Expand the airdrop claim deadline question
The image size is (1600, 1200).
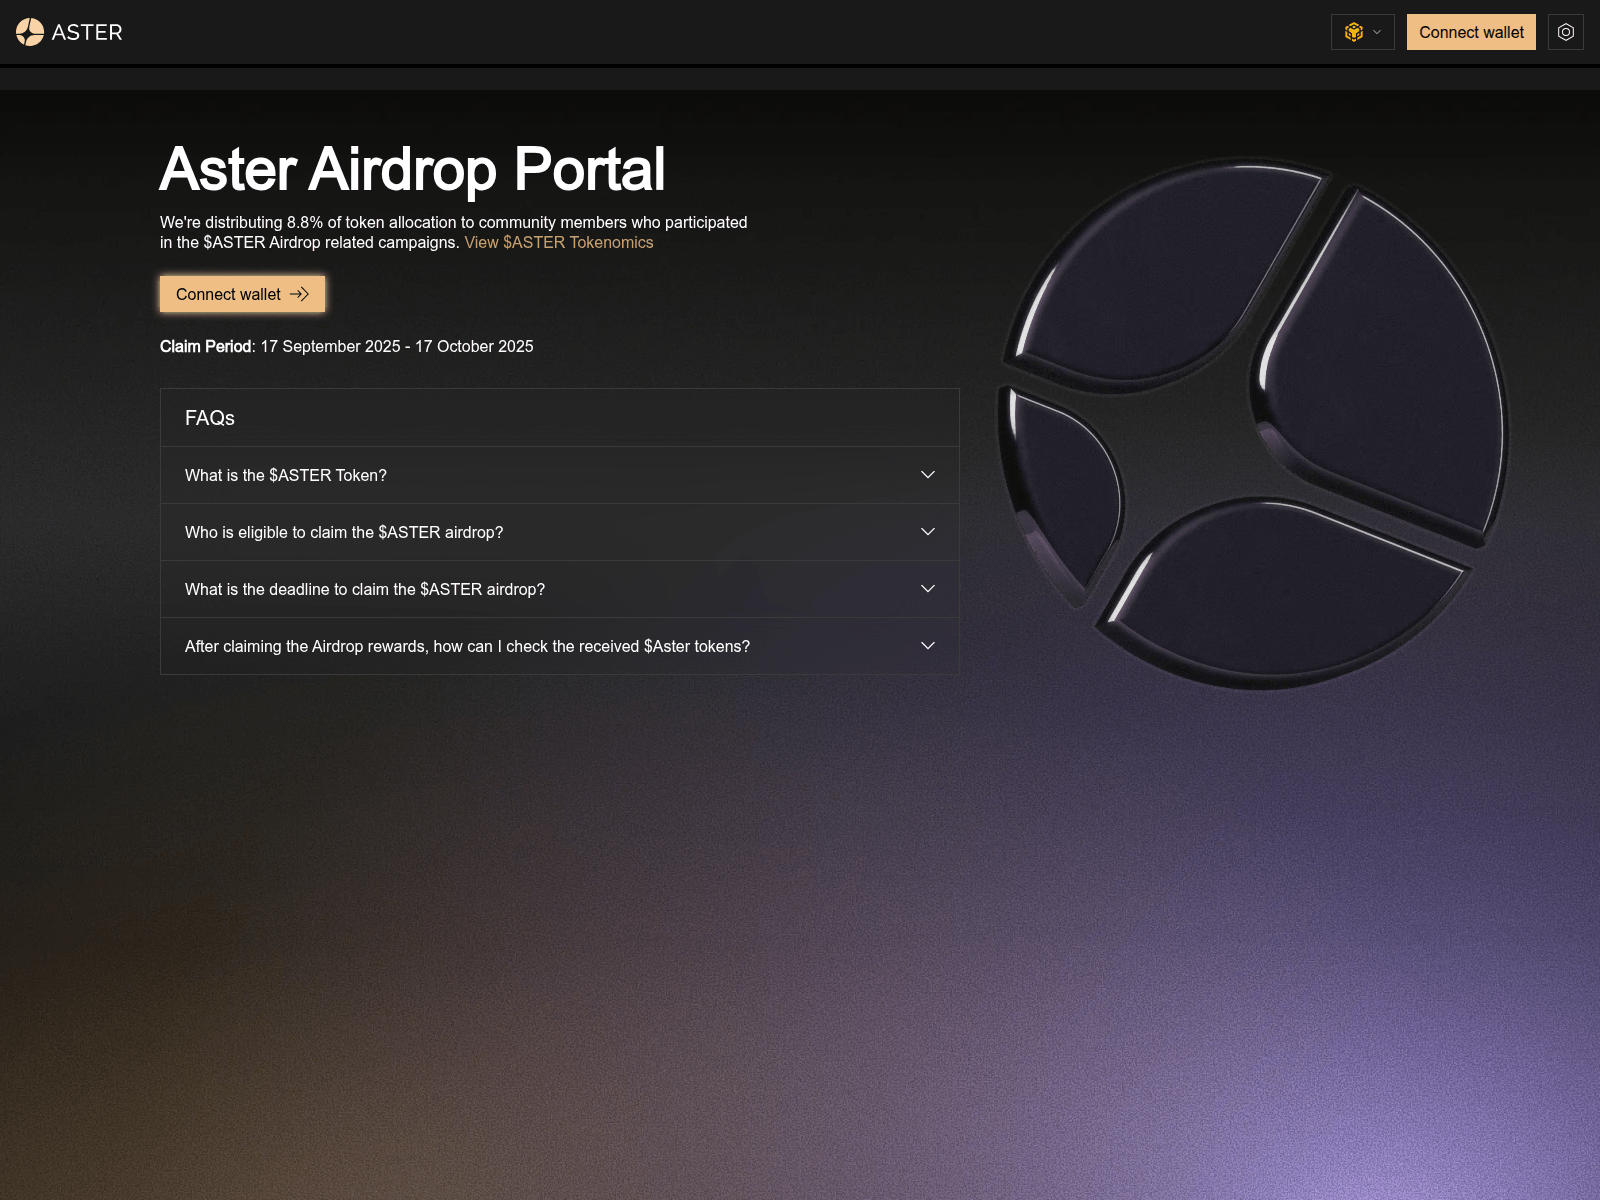365,589
